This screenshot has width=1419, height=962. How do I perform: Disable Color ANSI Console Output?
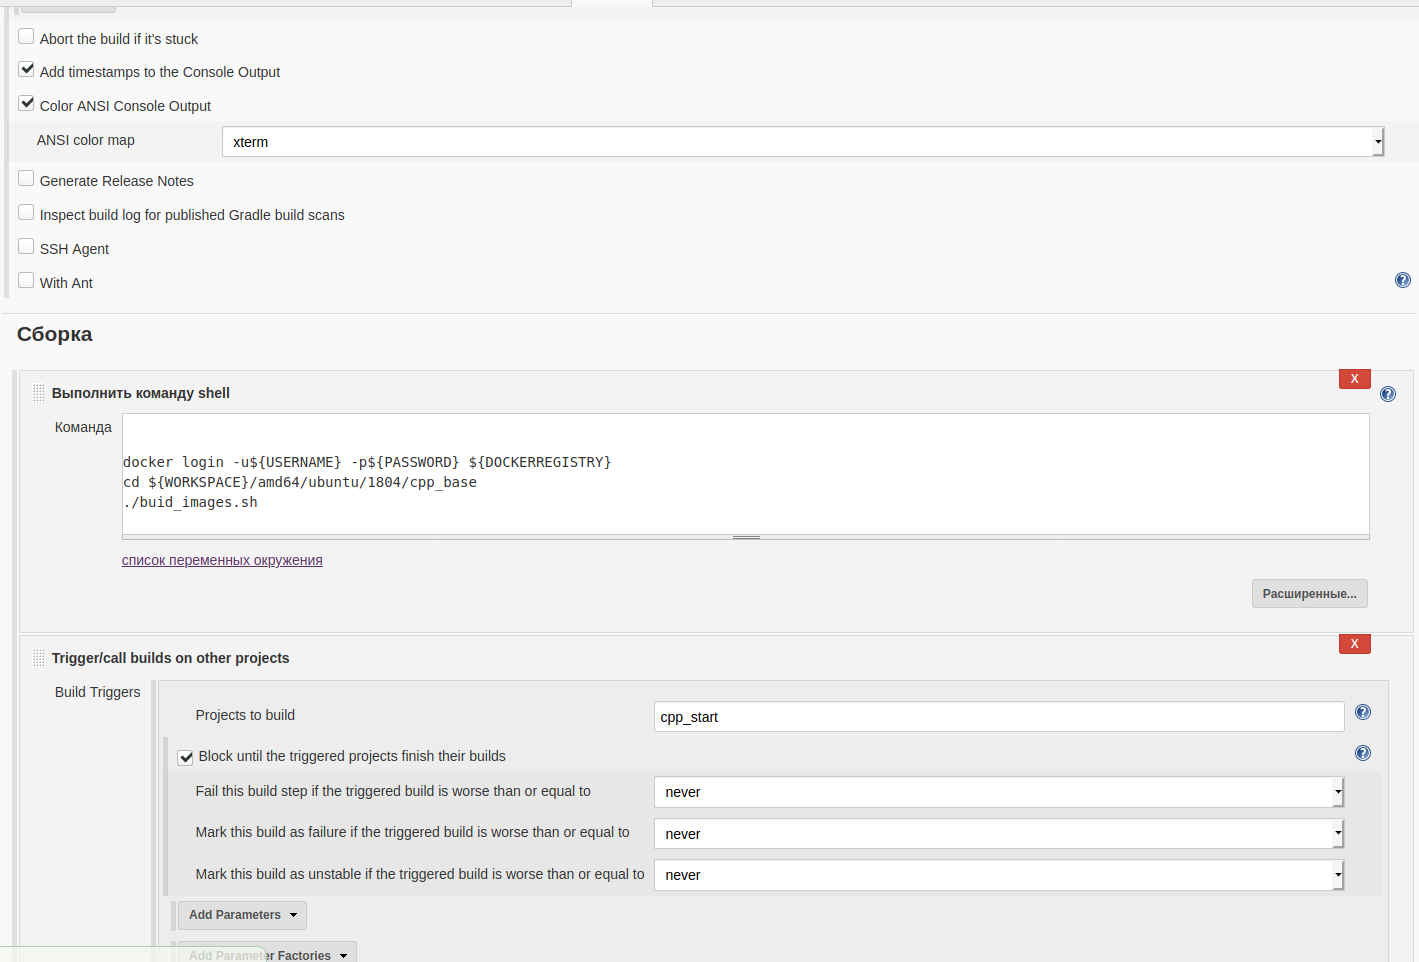pos(27,104)
